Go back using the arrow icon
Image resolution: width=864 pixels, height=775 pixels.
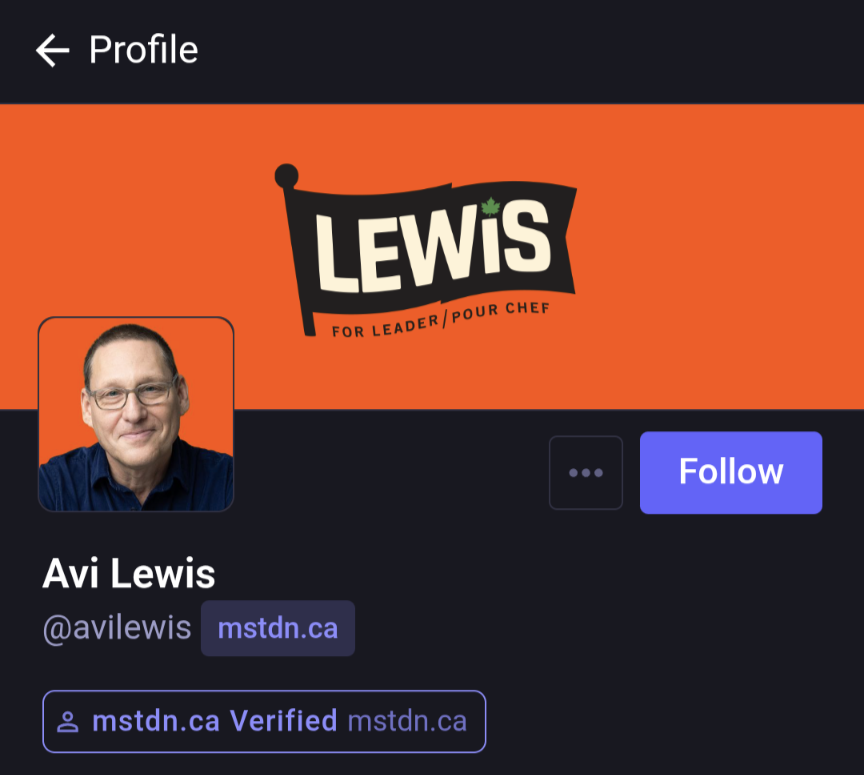coord(52,50)
